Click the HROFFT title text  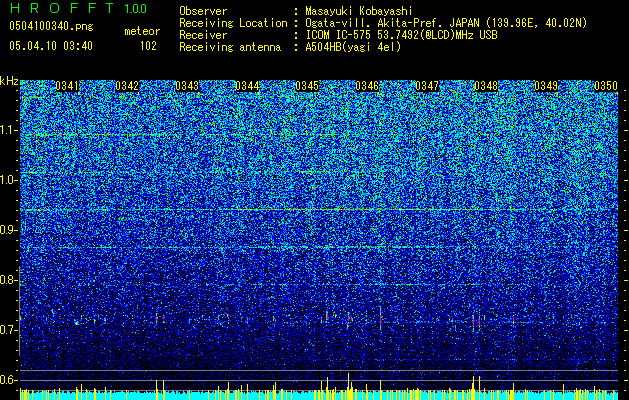click(x=62, y=8)
